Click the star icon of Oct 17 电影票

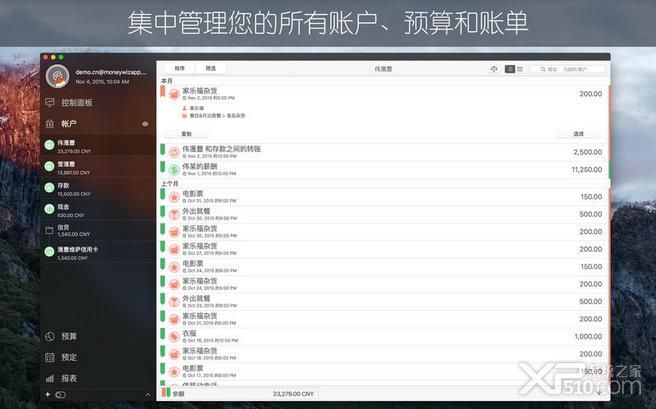(x=174, y=371)
